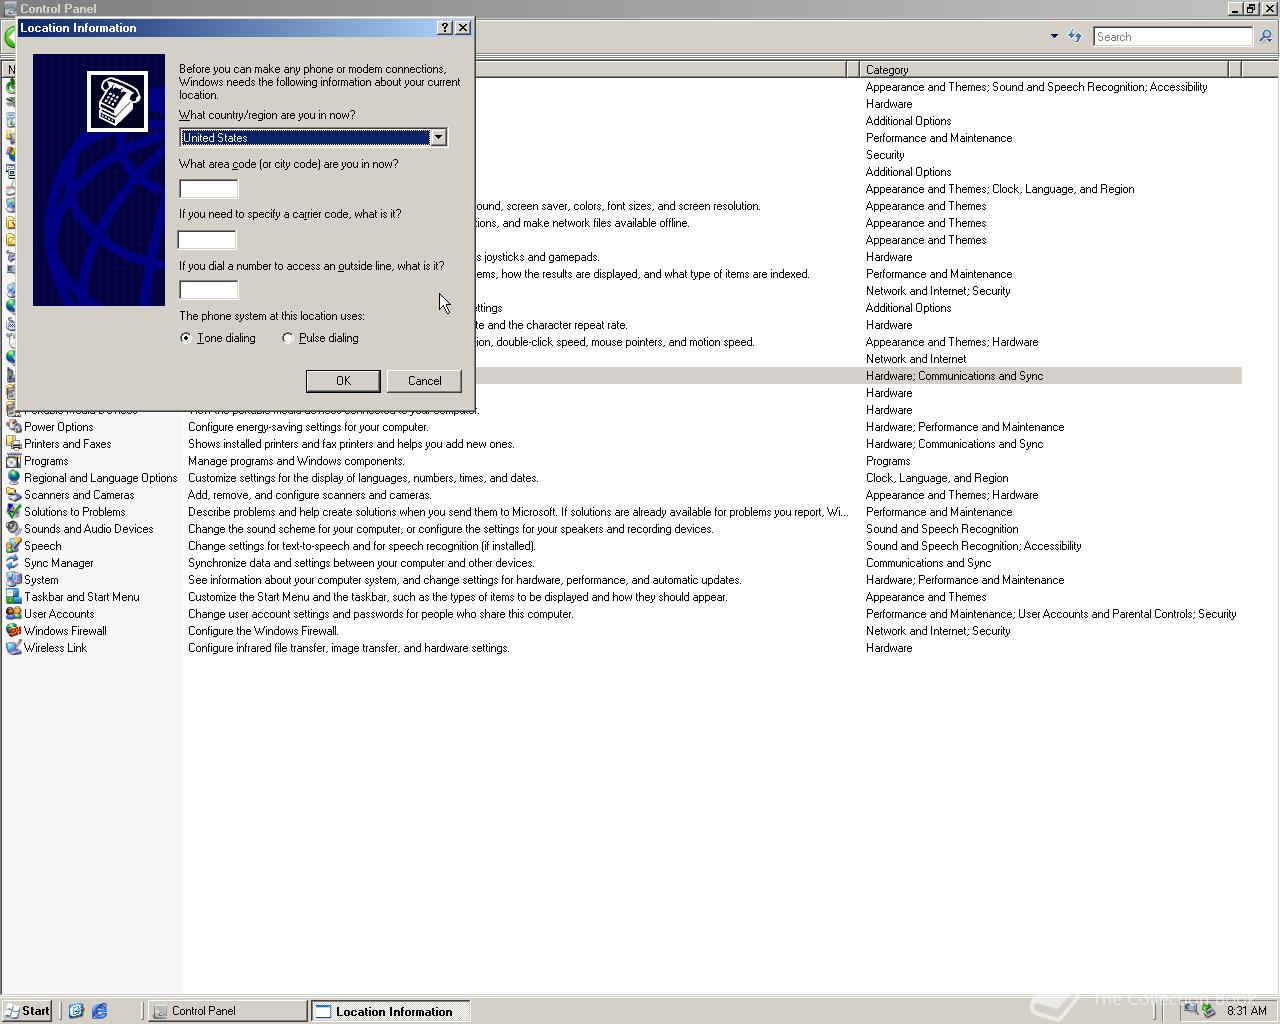Screen dimensions: 1280x1024
Task: Click the Programs icon in Control Panel
Action: [13, 461]
